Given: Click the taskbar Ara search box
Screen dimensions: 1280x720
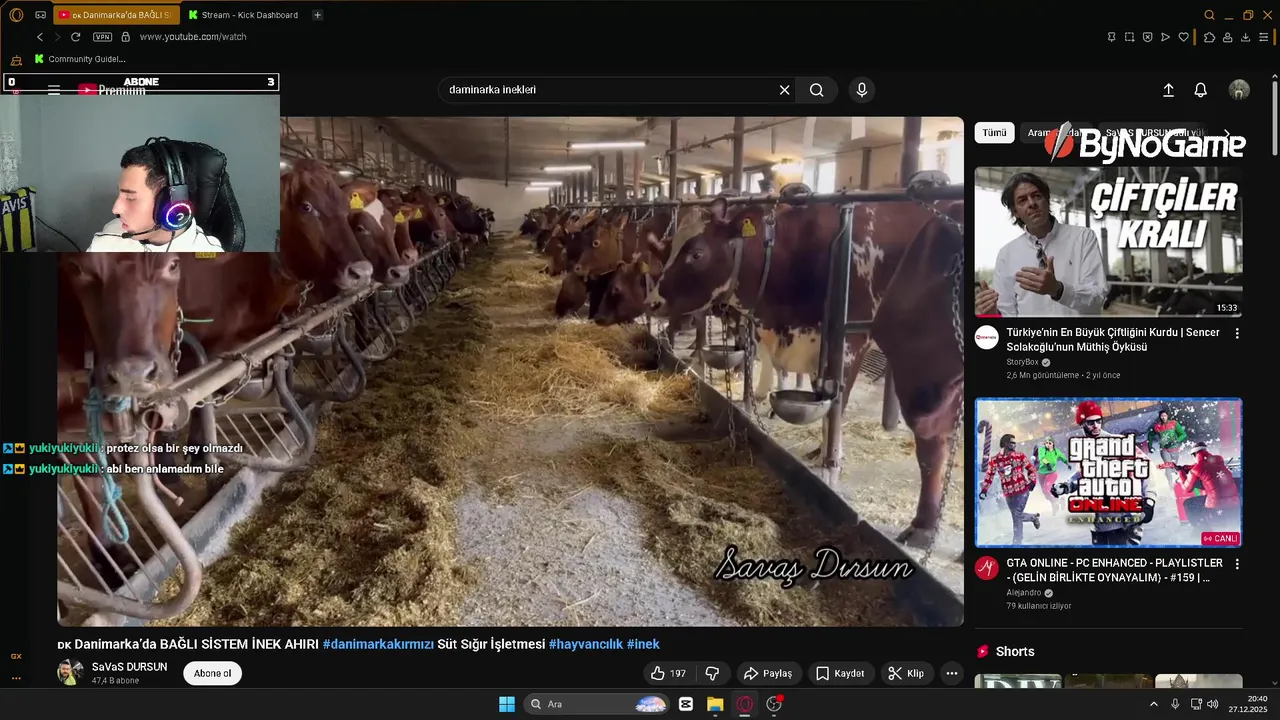Looking at the screenshot, I should click(x=598, y=704).
